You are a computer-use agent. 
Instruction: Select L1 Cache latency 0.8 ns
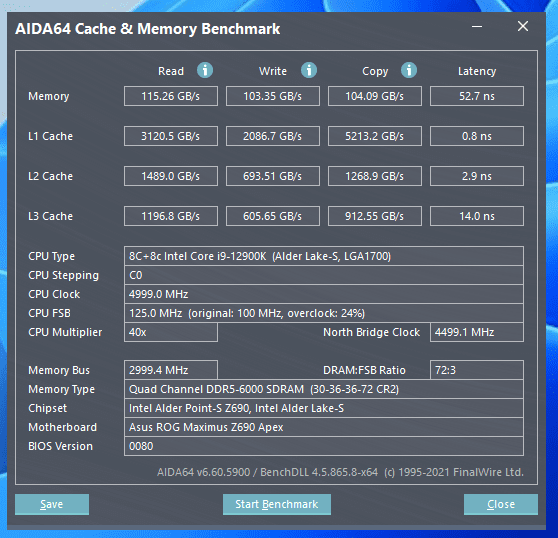(x=477, y=136)
